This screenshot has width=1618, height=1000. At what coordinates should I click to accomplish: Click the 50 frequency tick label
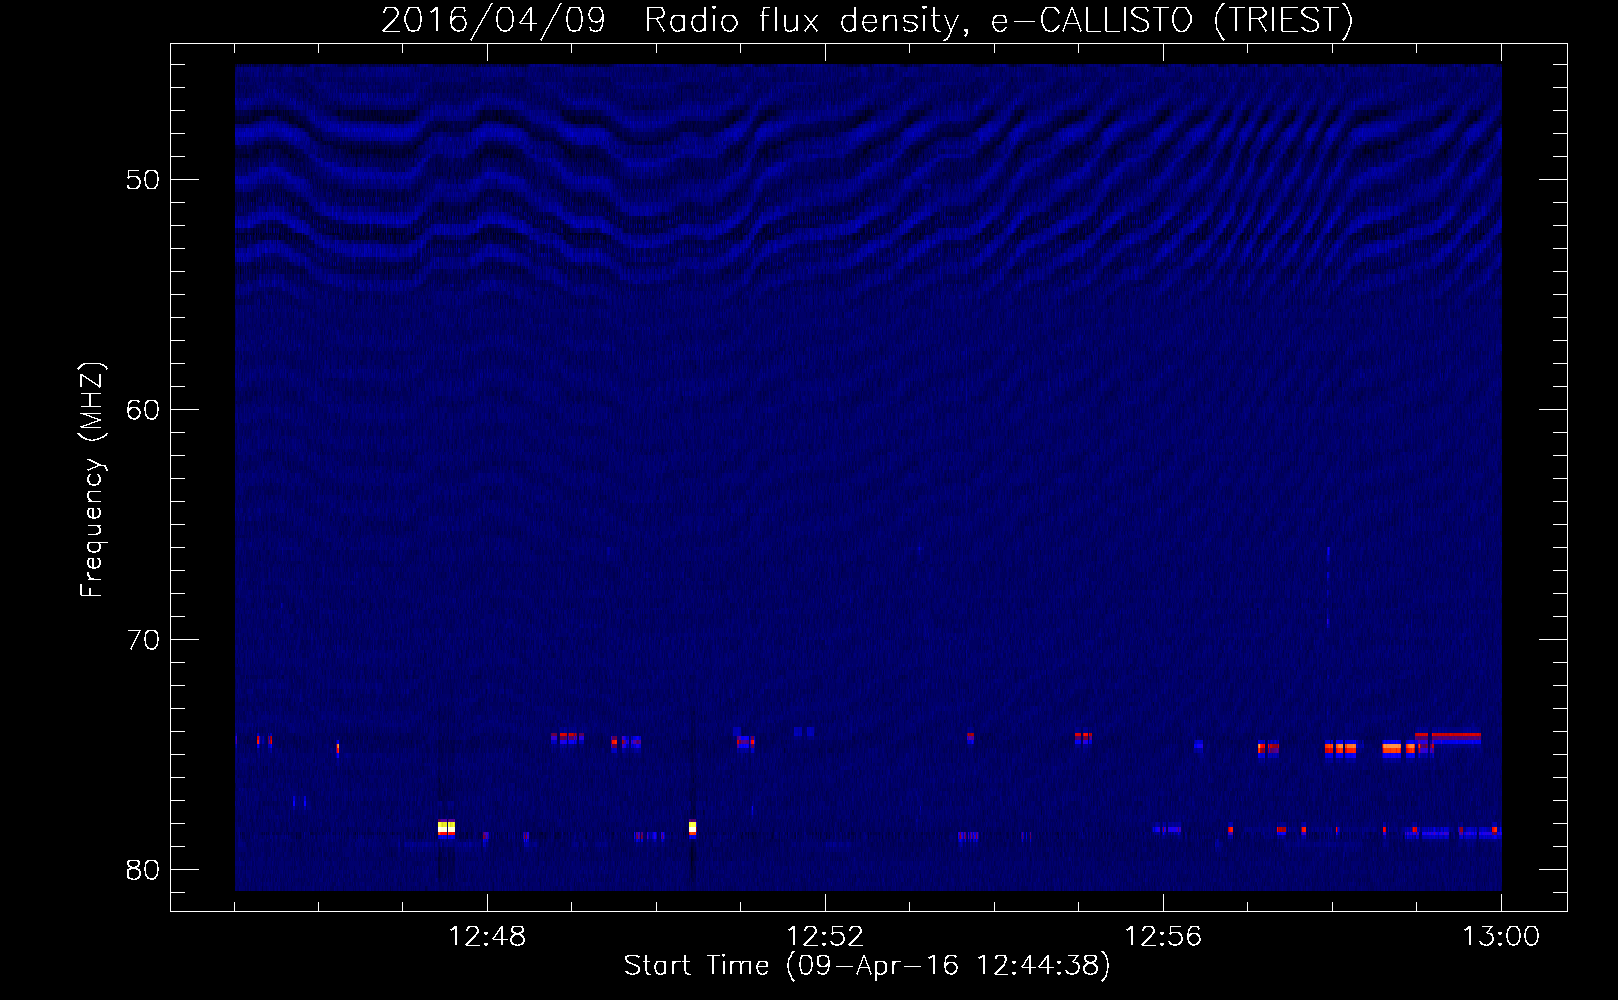click(x=143, y=180)
